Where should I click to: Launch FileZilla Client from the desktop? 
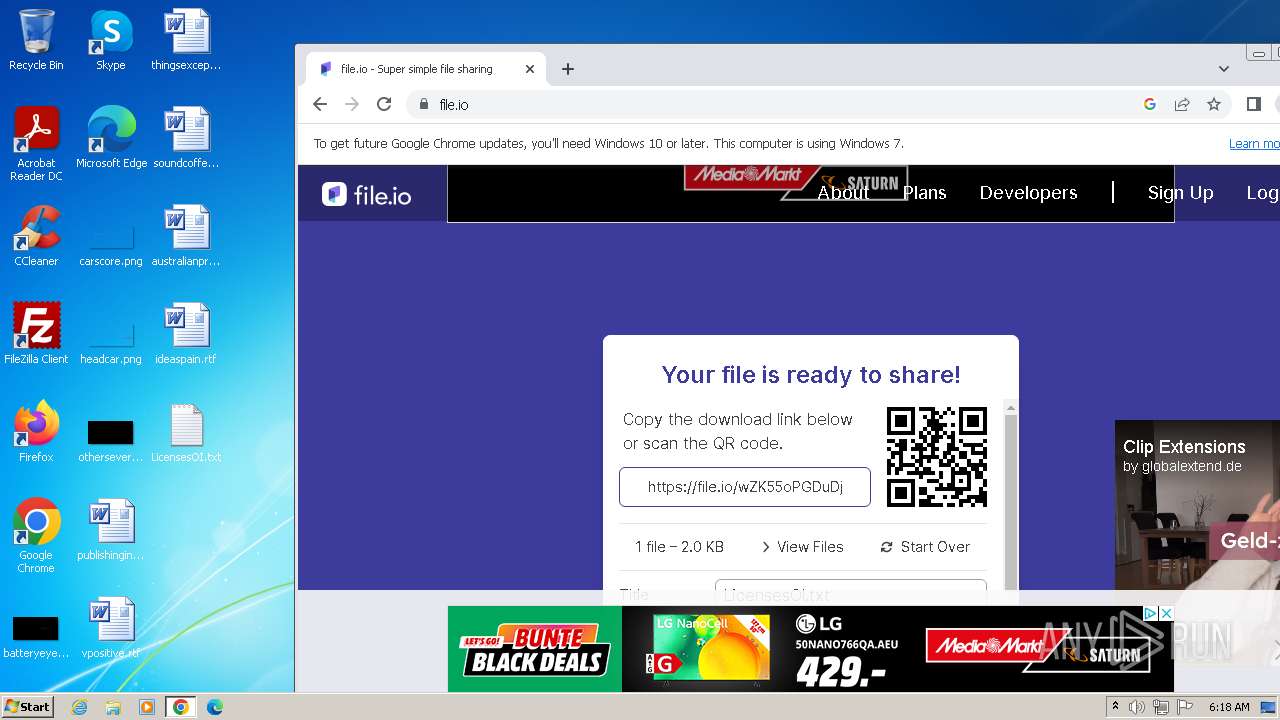[x=36, y=334]
